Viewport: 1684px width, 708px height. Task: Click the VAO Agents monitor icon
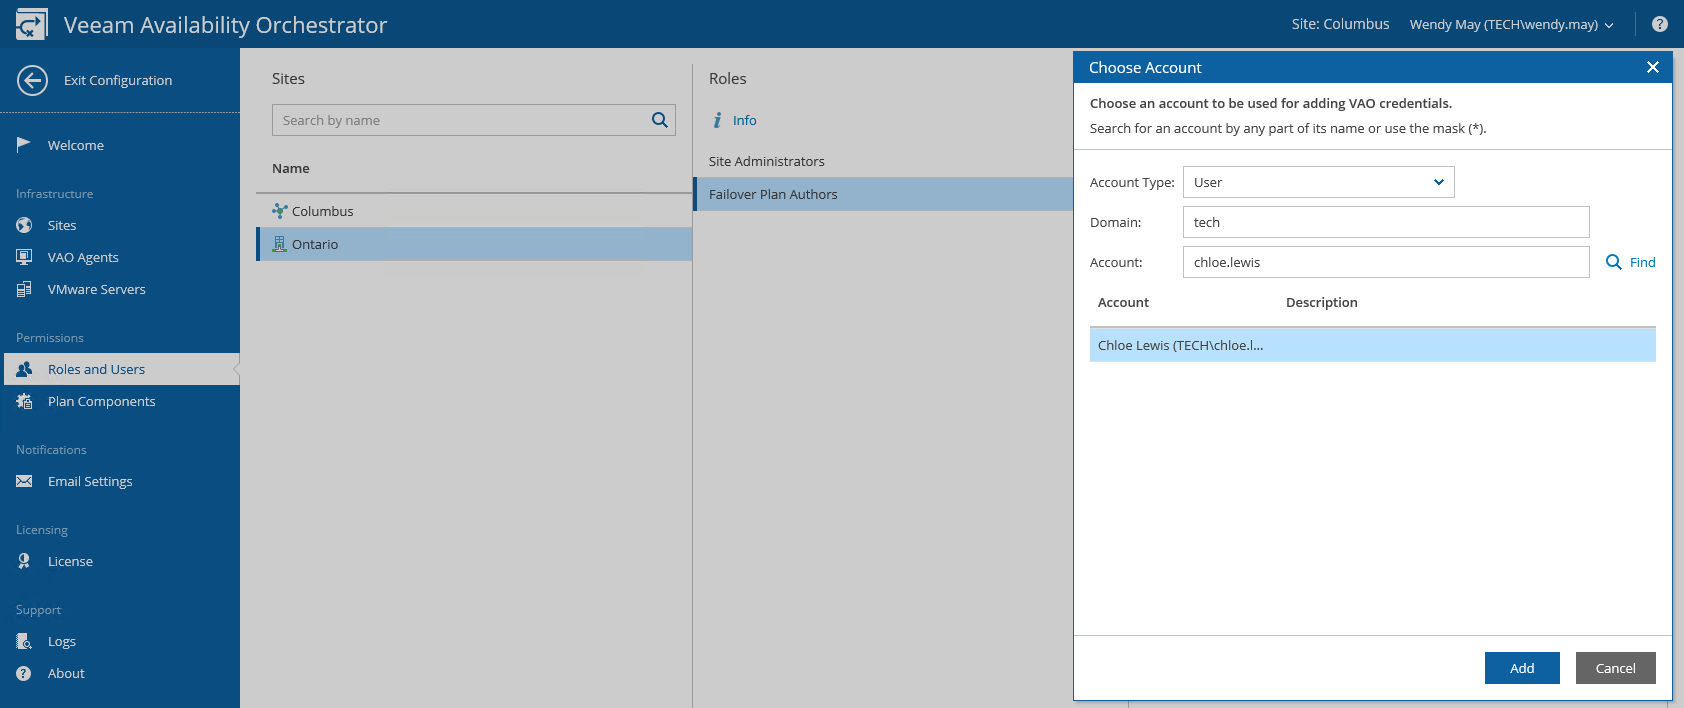tap(24, 257)
